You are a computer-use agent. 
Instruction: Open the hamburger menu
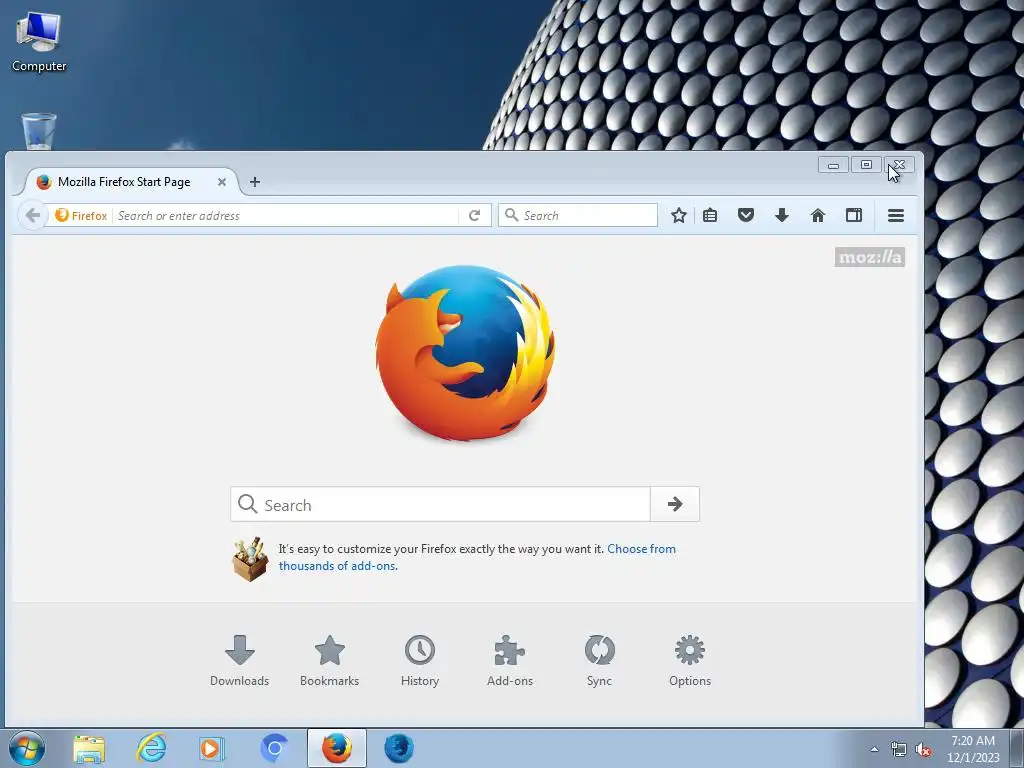[896, 216]
